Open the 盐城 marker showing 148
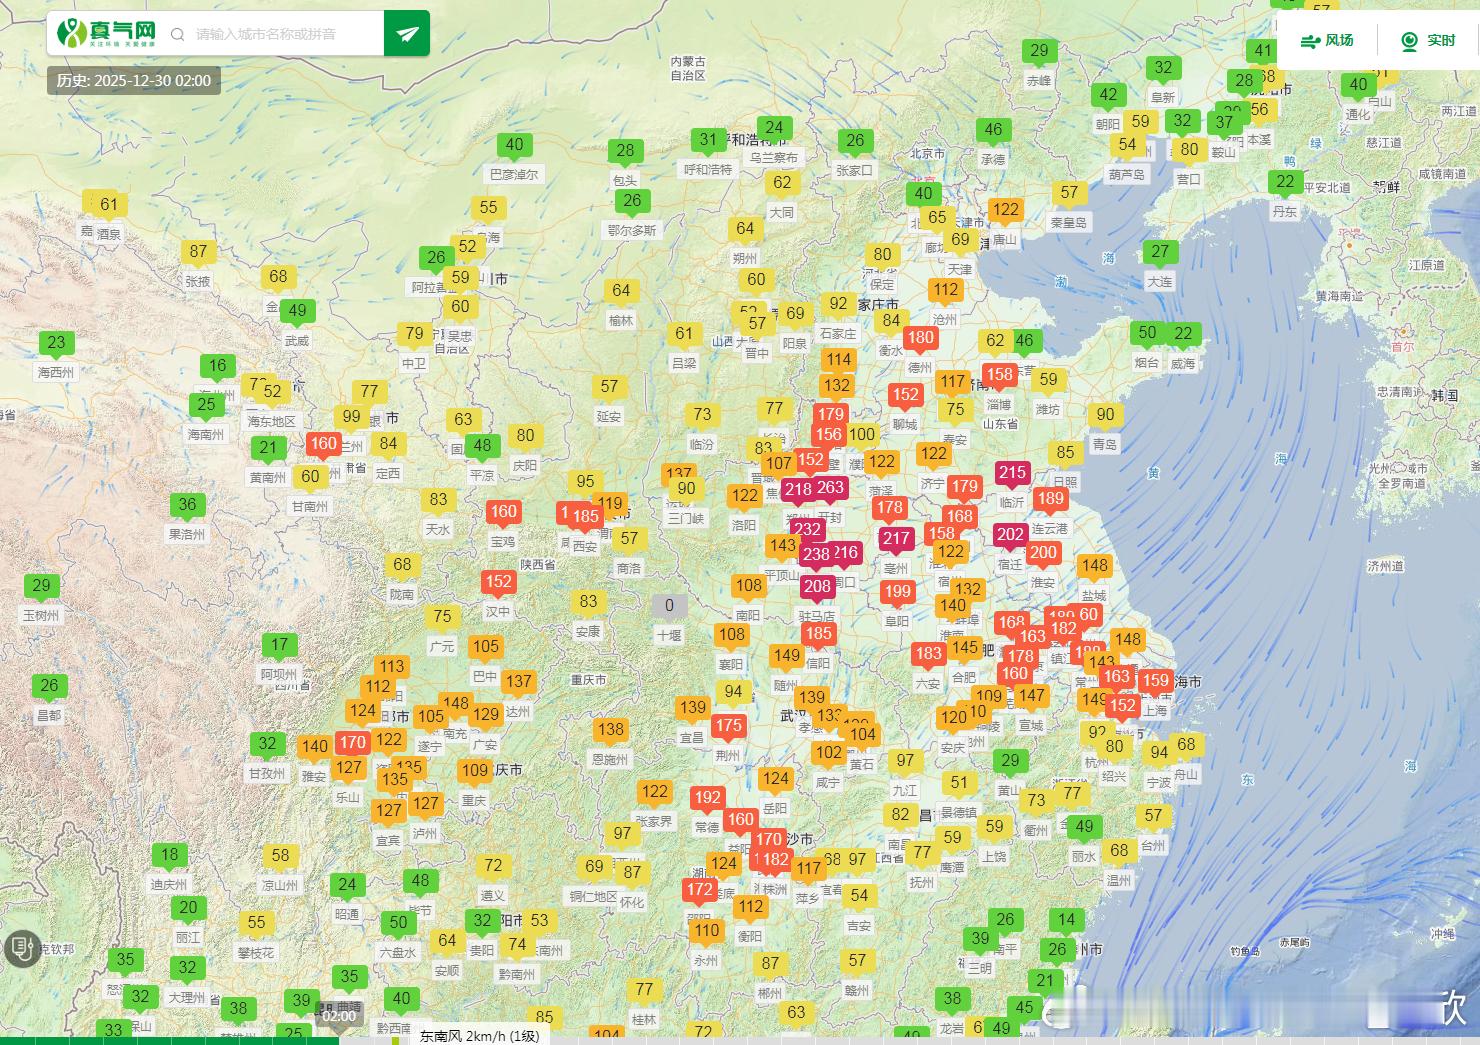 pyautogui.click(x=1095, y=567)
